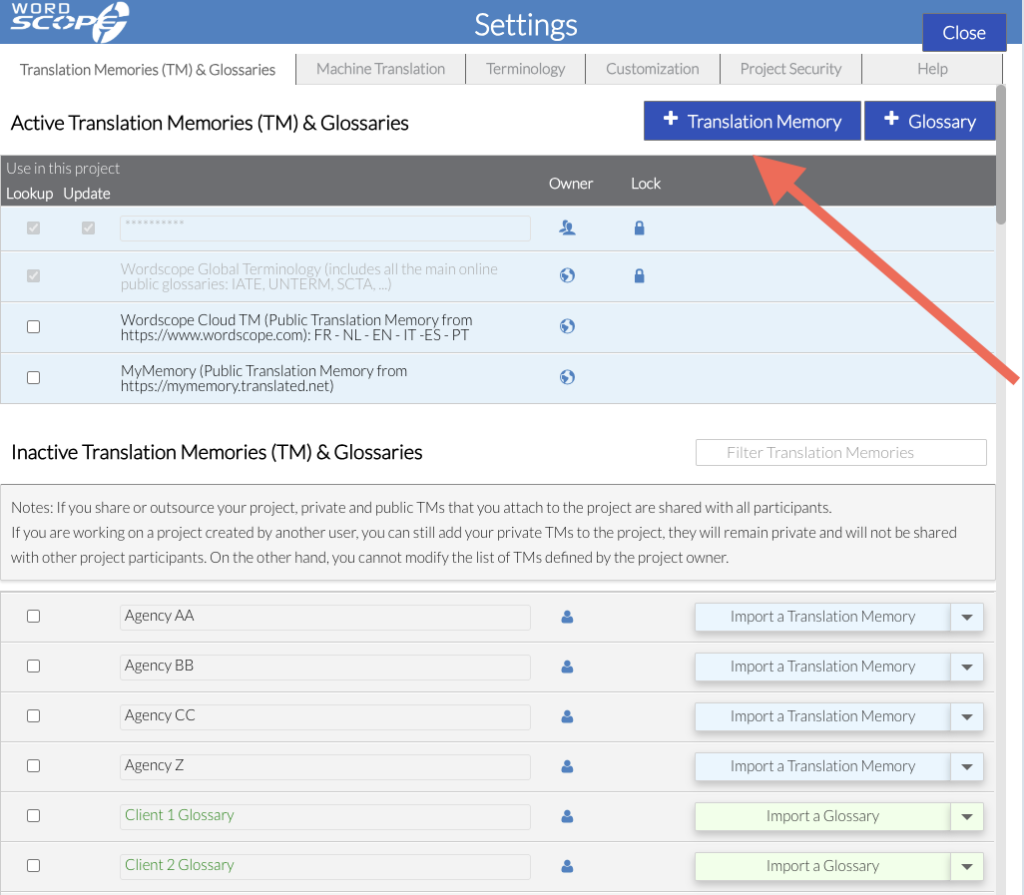Click lock icon on Wordscope Global Terminology row

[x=639, y=276]
